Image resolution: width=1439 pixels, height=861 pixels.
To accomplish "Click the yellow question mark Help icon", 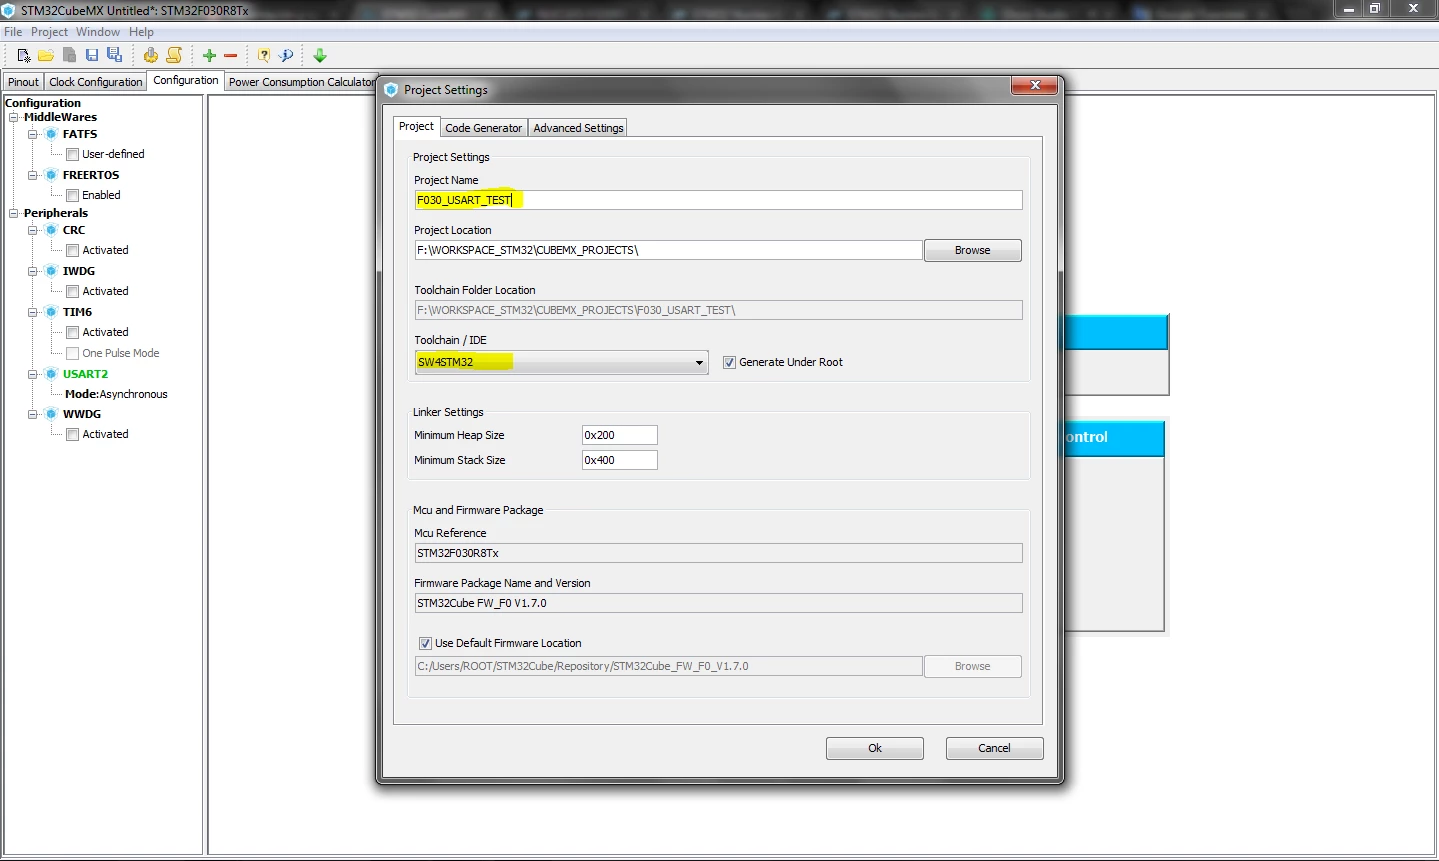I will coord(264,55).
